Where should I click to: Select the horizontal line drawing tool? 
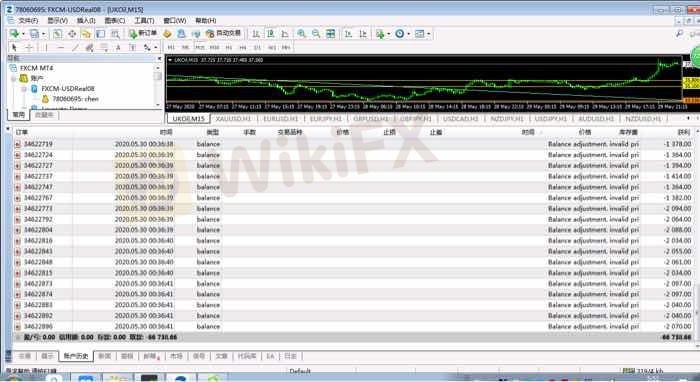61,47
